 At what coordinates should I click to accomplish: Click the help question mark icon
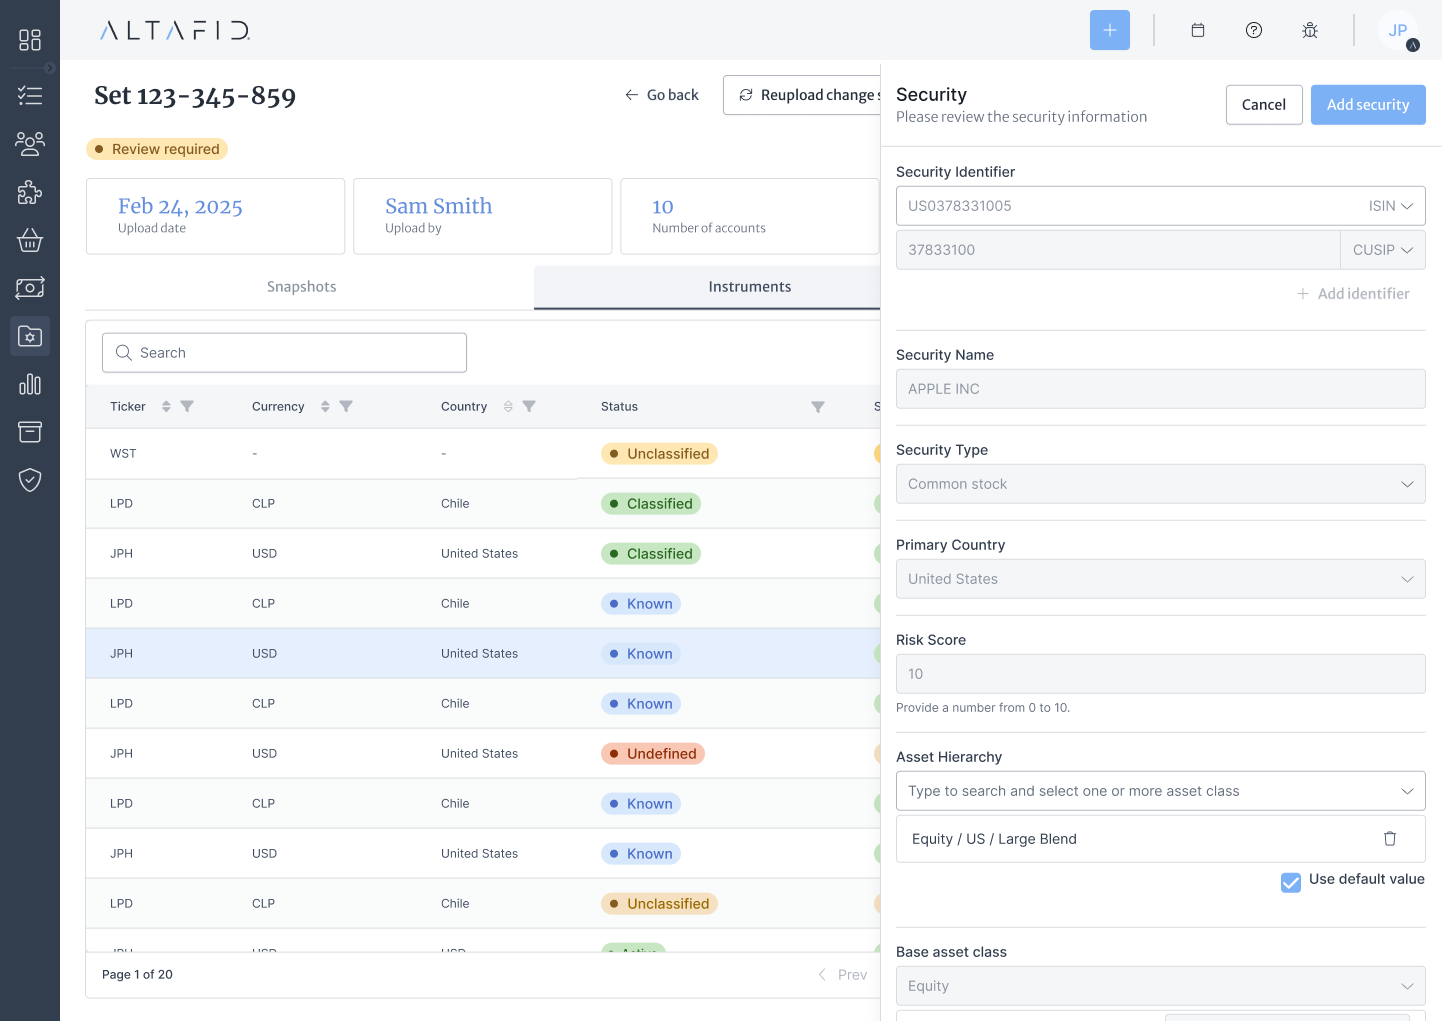coord(1253,30)
